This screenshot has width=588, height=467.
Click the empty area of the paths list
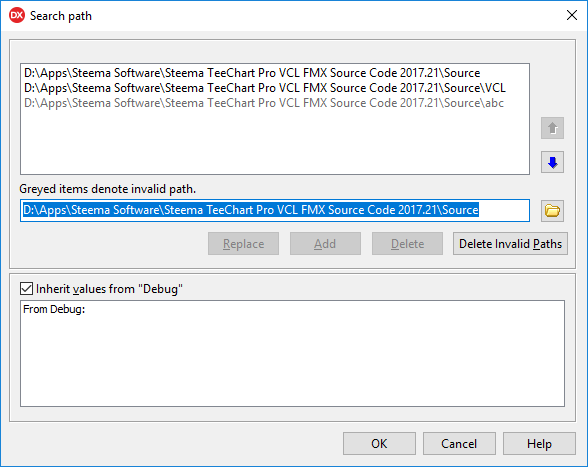tap(275, 143)
